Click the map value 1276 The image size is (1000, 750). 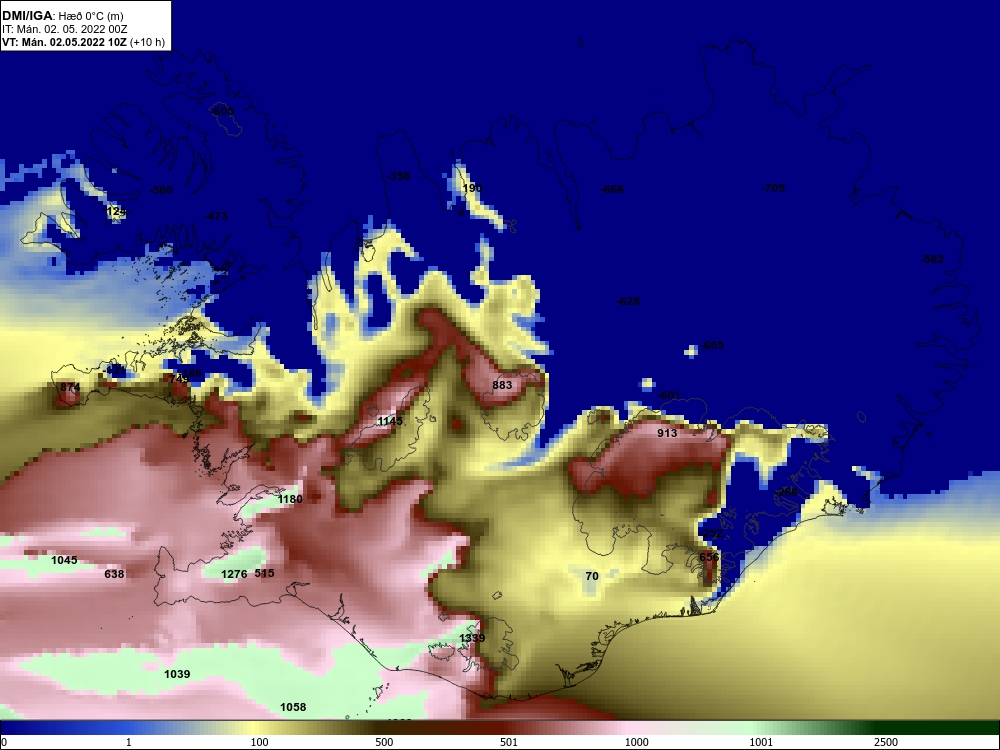[x=234, y=574]
